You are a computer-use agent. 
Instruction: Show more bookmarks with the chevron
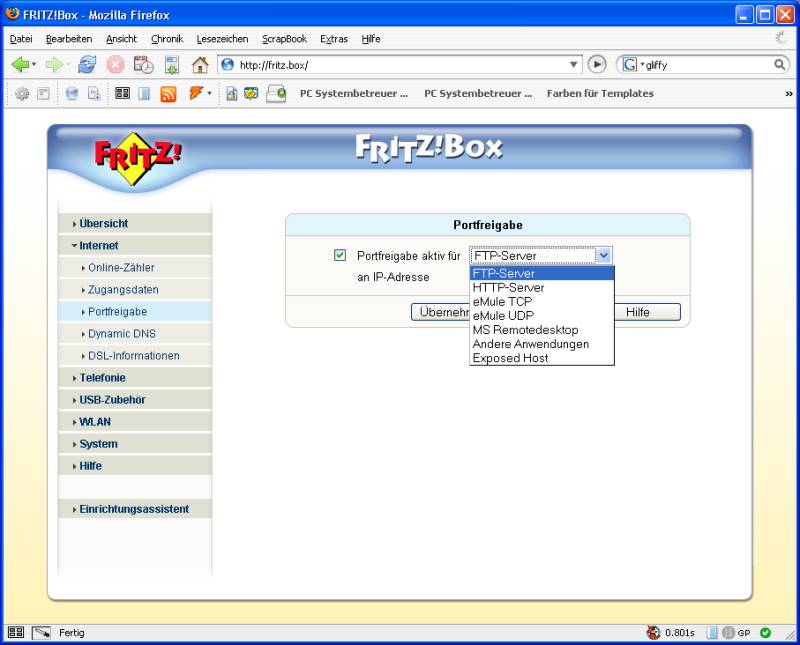pyautogui.click(x=789, y=94)
